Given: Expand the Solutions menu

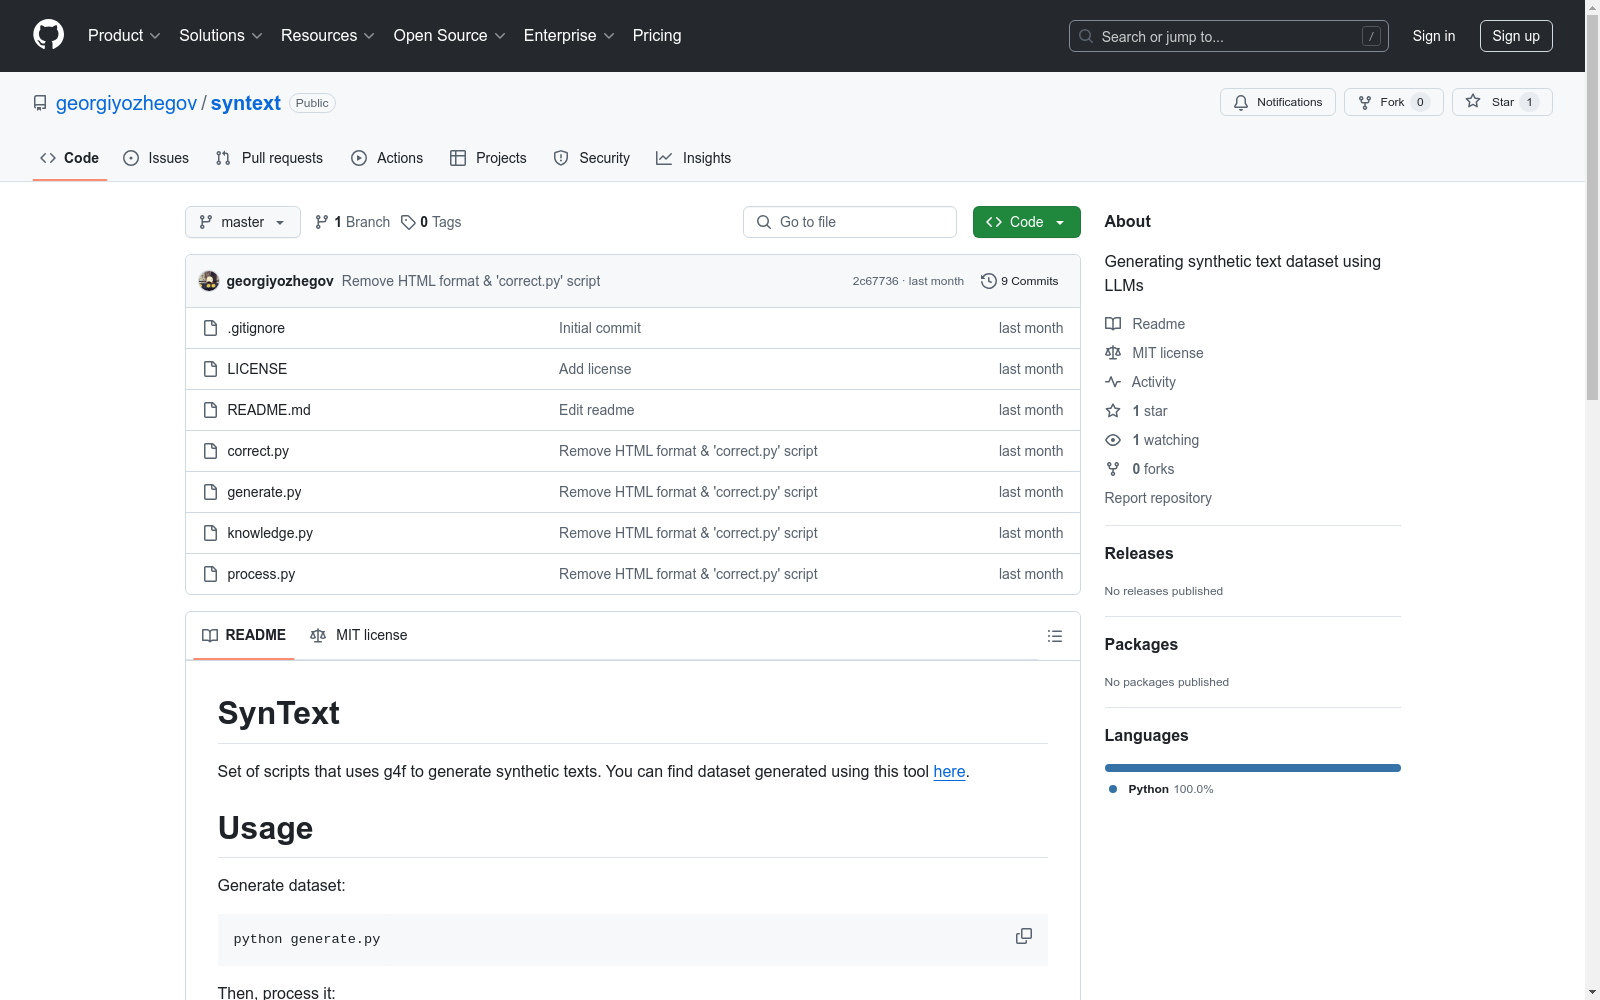Looking at the screenshot, I should click(221, 36).
